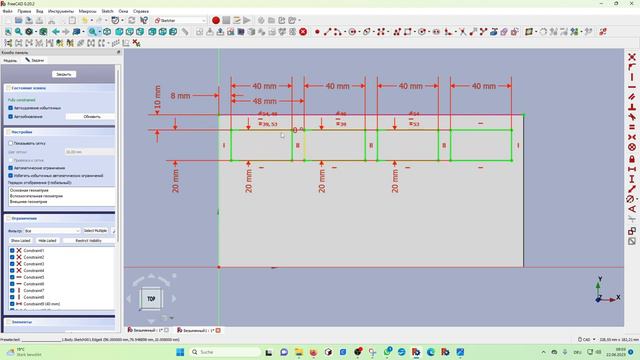This screenshot has height=360, width=640.
Task: Start recording a macro with the red button
Action: coord(216,20)
